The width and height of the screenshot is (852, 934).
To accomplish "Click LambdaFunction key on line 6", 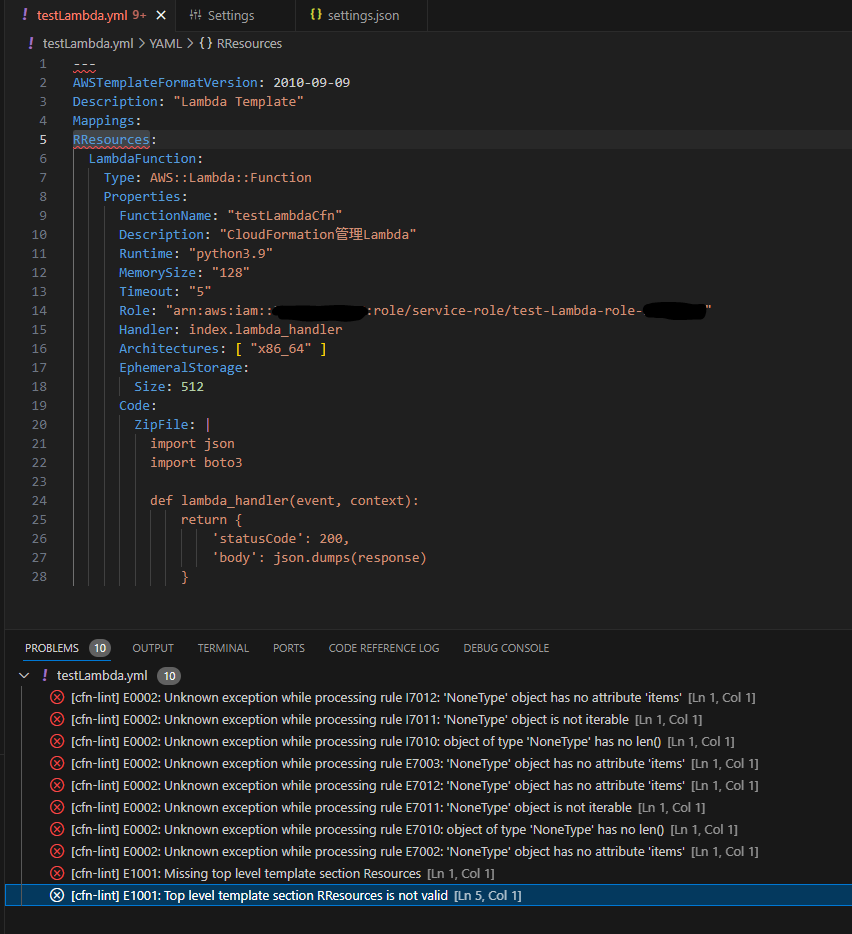I will 142,158.
